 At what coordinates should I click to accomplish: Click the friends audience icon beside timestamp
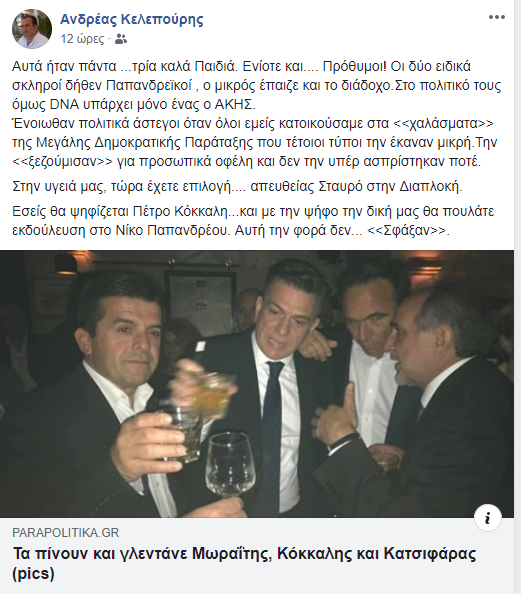120,39
